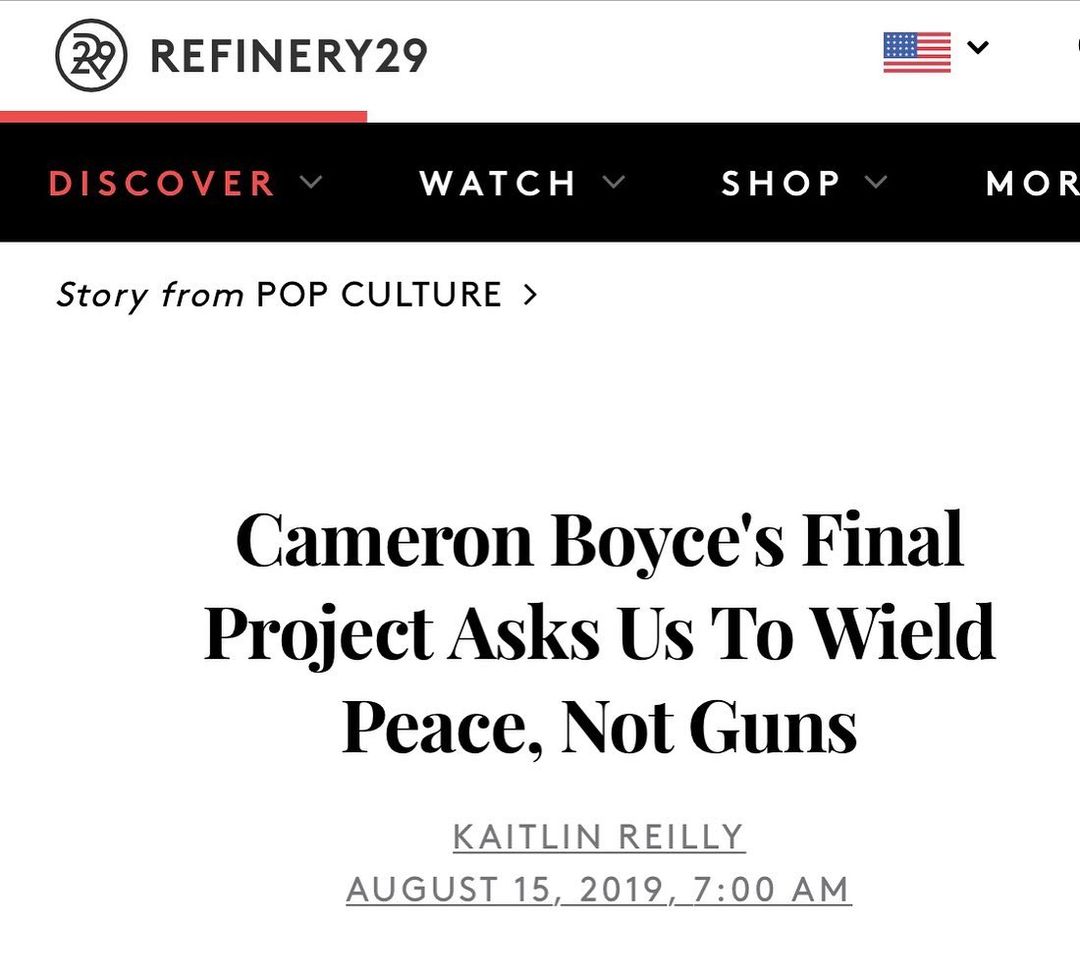This screenshot has width=1080, height=977.
Task: Expand the country edition dropdown arrow
Action: pos(978,47)
